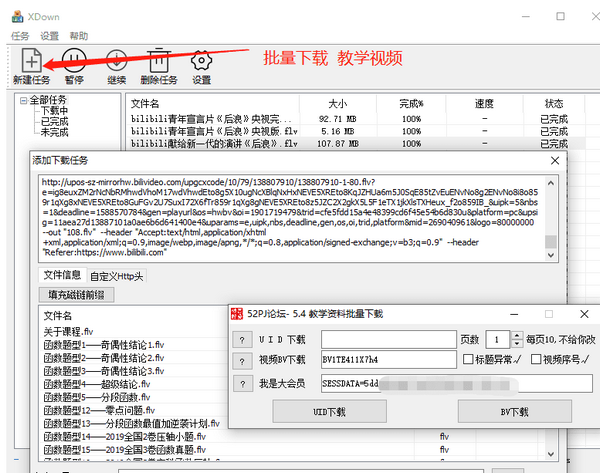Click the 删除任务 trash can icon

(158, 59)
